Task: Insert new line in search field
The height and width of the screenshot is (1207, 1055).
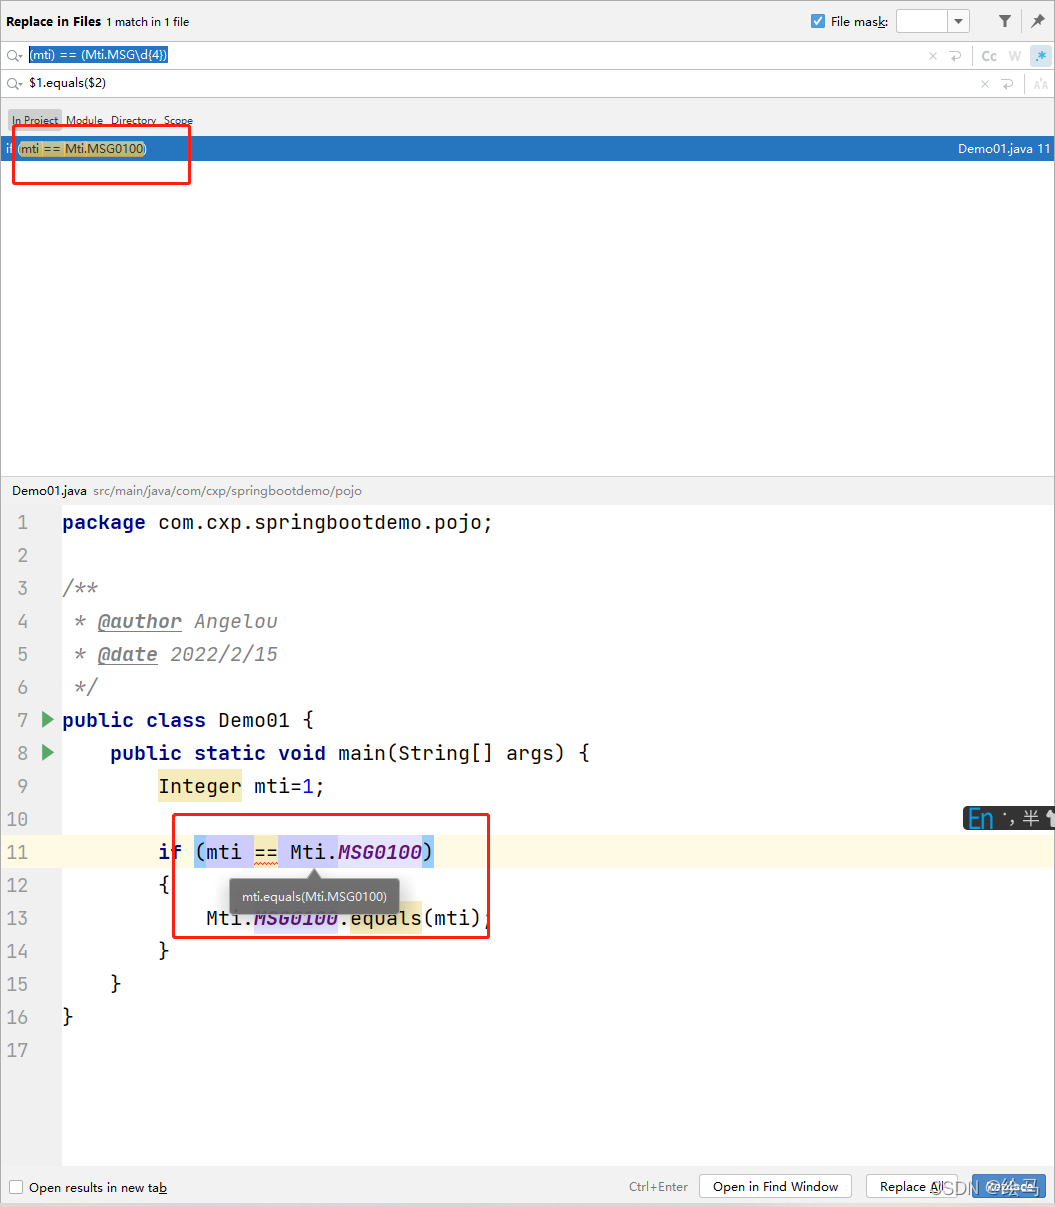Action: pyautogui.click(x=955, y=56)
